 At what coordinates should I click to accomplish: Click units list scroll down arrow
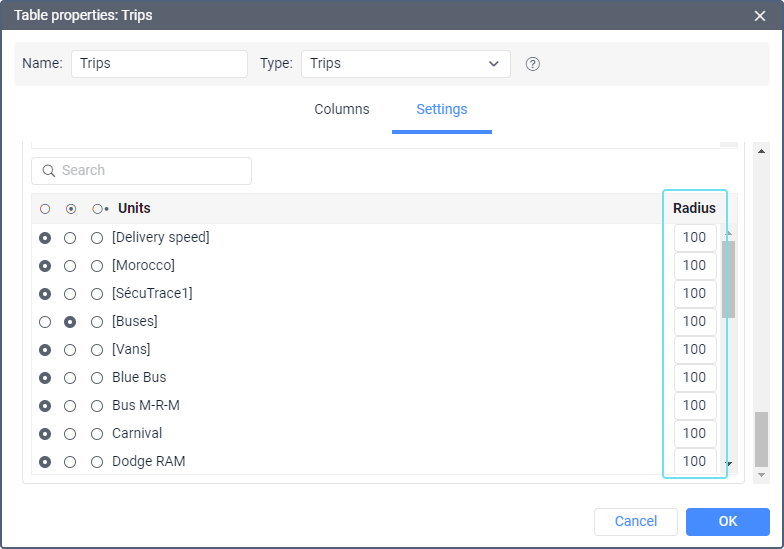729,464
